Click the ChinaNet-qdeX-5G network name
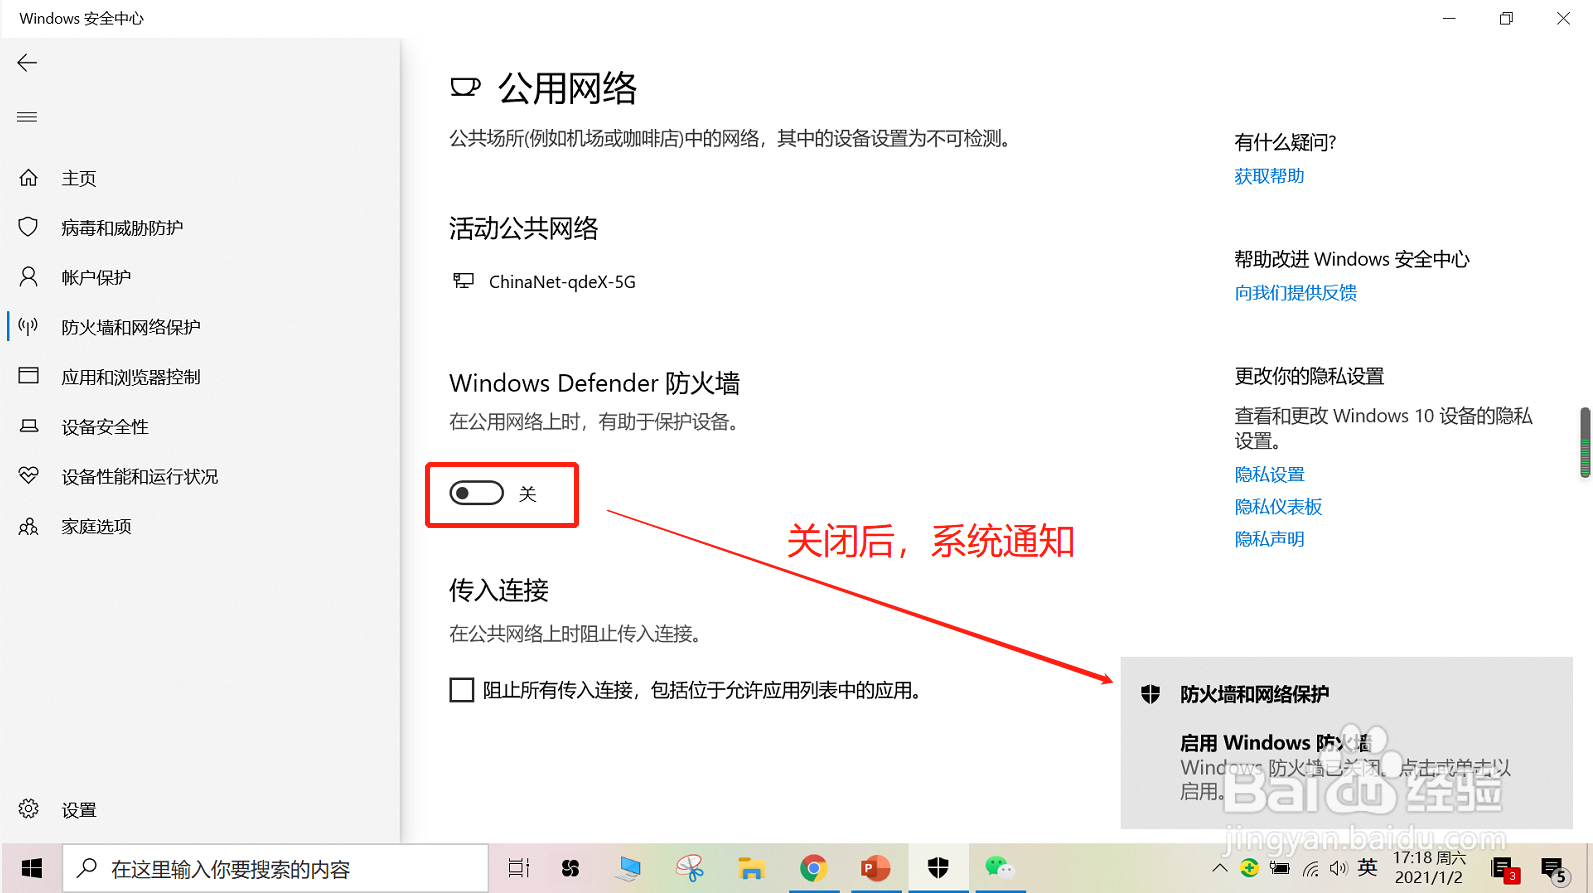This screenshot has height=893, width=1593. coord(562,282)
